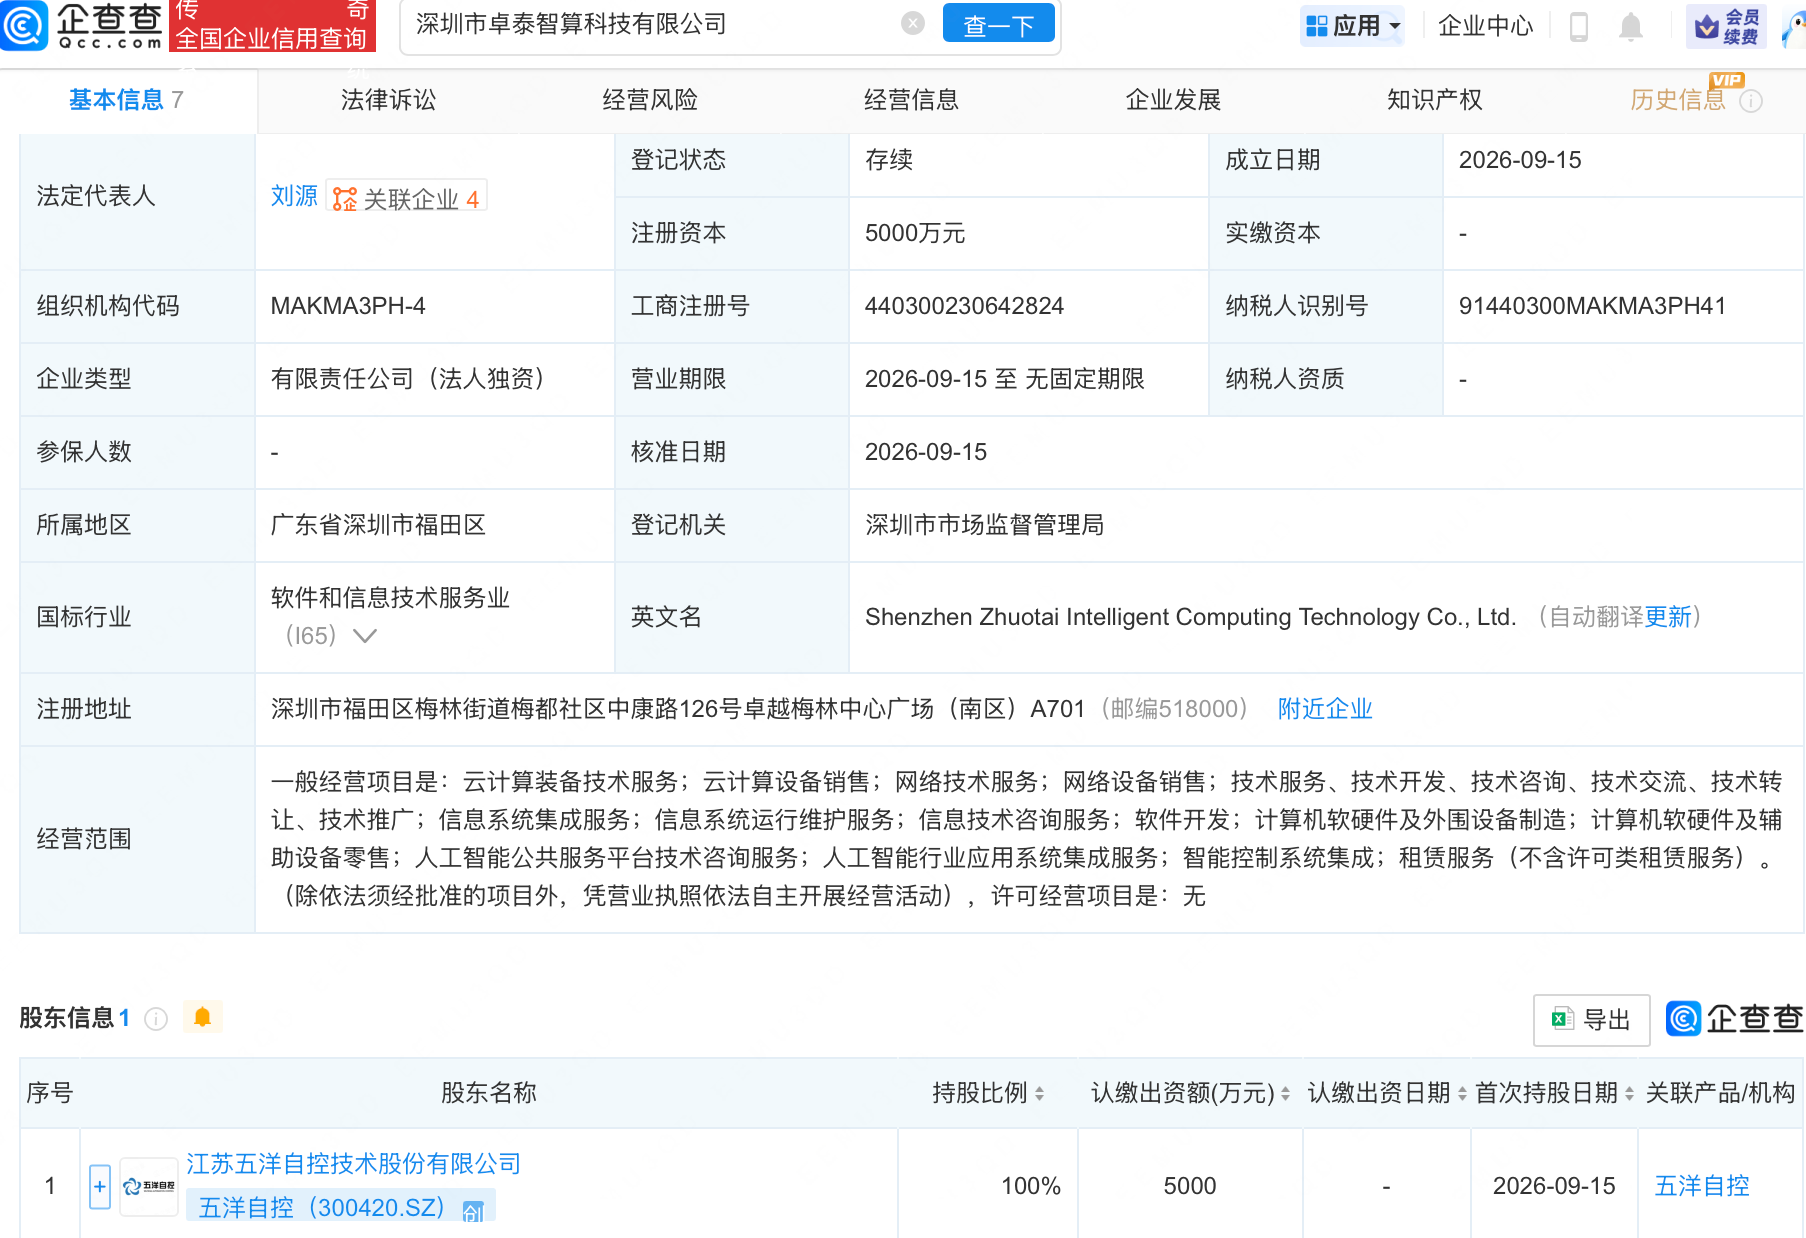
Task: Open the 应用 dropdown menu
Action: (x=1352, y=26)
